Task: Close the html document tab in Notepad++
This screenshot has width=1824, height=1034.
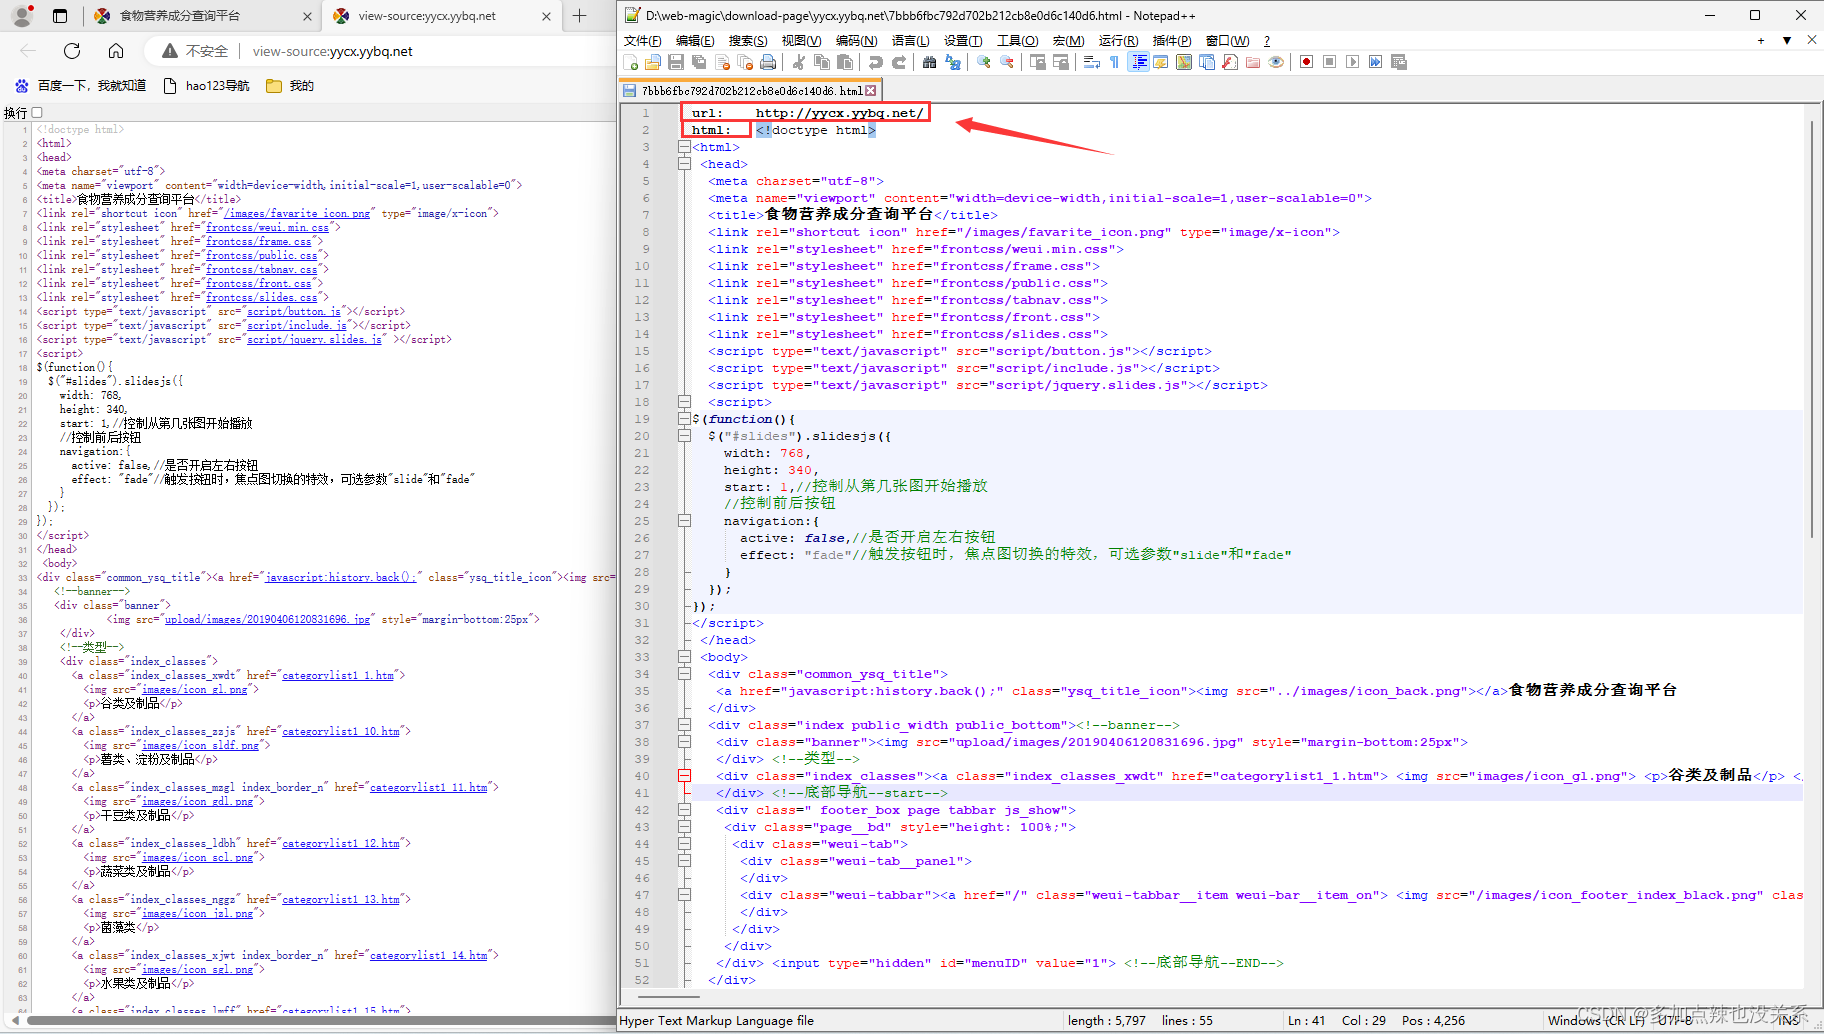Action: (871, 91)
